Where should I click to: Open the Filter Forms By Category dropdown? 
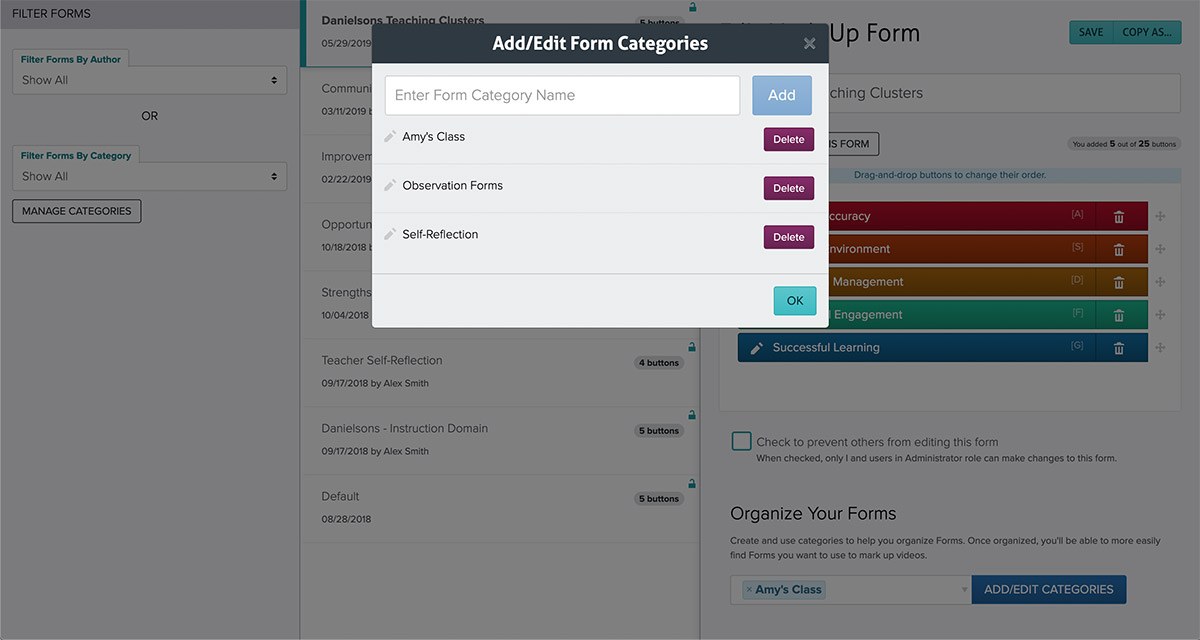(x=148, y=175)
